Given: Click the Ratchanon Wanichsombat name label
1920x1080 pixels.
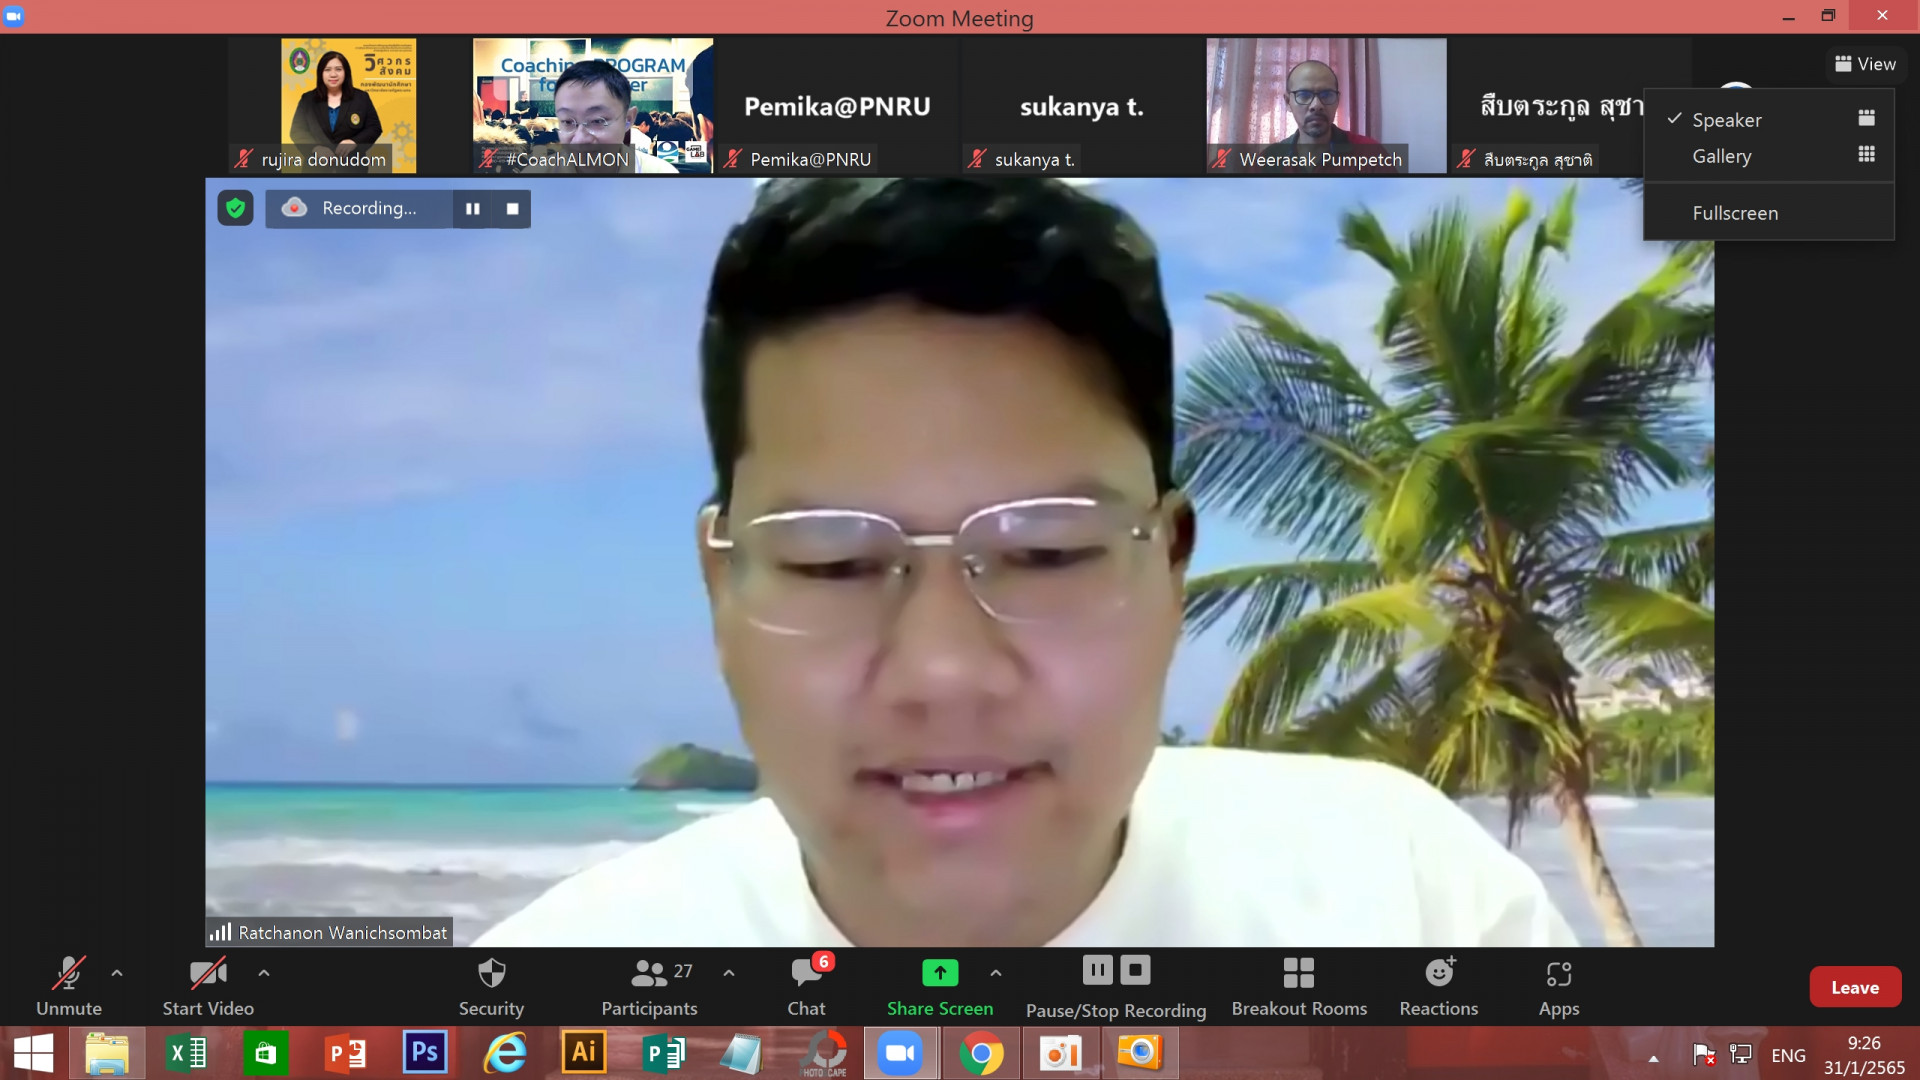Looking at the screenshot, I should [342, 932].
